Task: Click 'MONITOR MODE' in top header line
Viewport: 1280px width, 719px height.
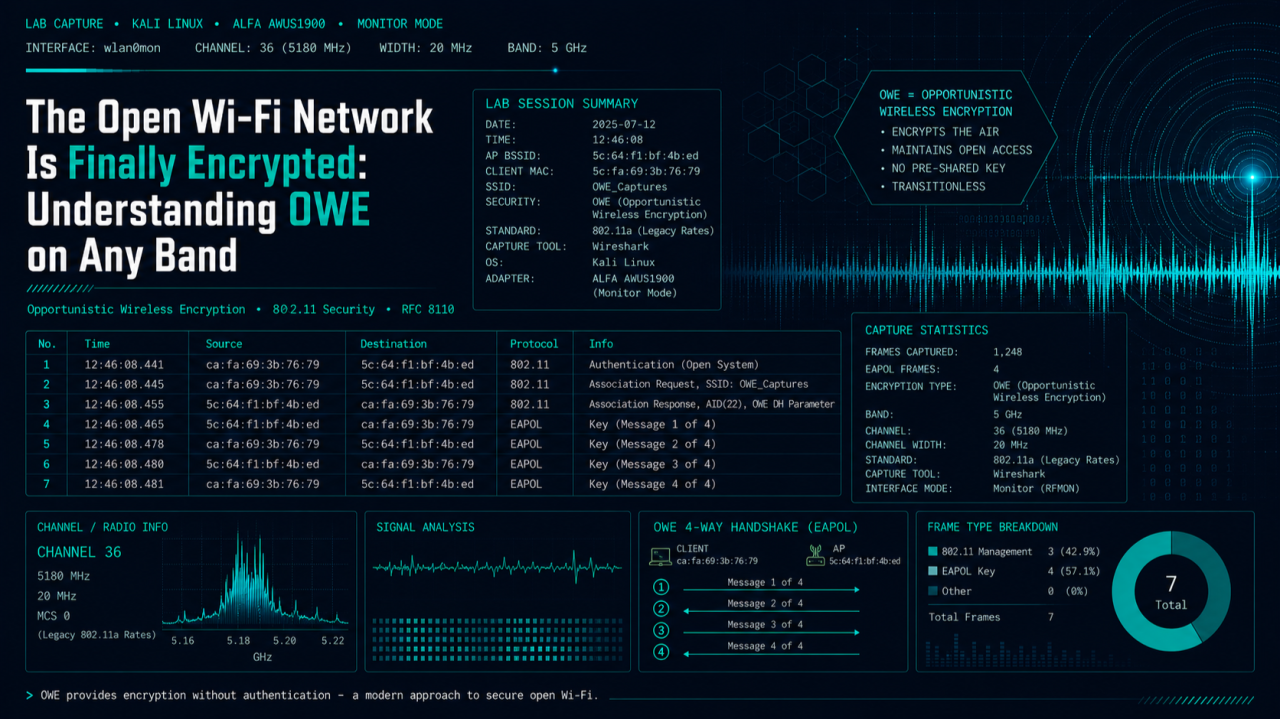Action: 399,24
